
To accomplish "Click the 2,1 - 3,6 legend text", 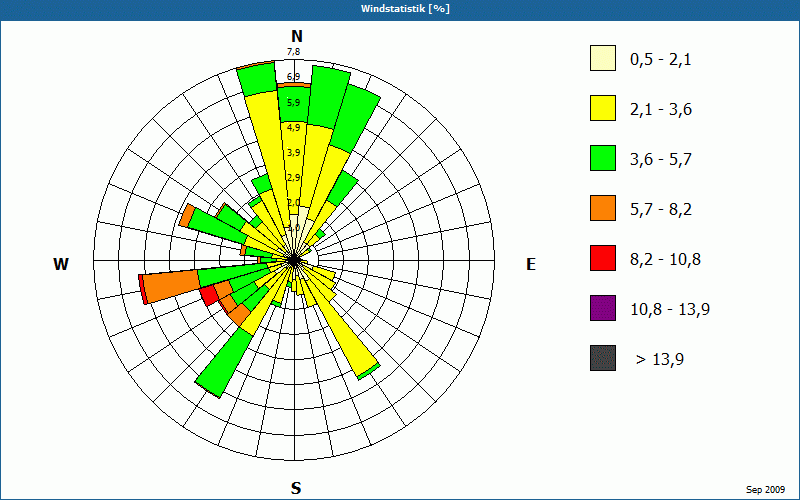I will [661, 110].
